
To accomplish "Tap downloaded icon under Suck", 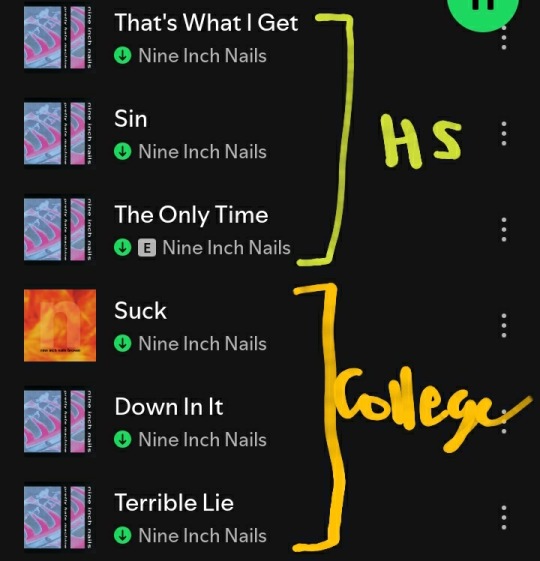I will [122, 343].
